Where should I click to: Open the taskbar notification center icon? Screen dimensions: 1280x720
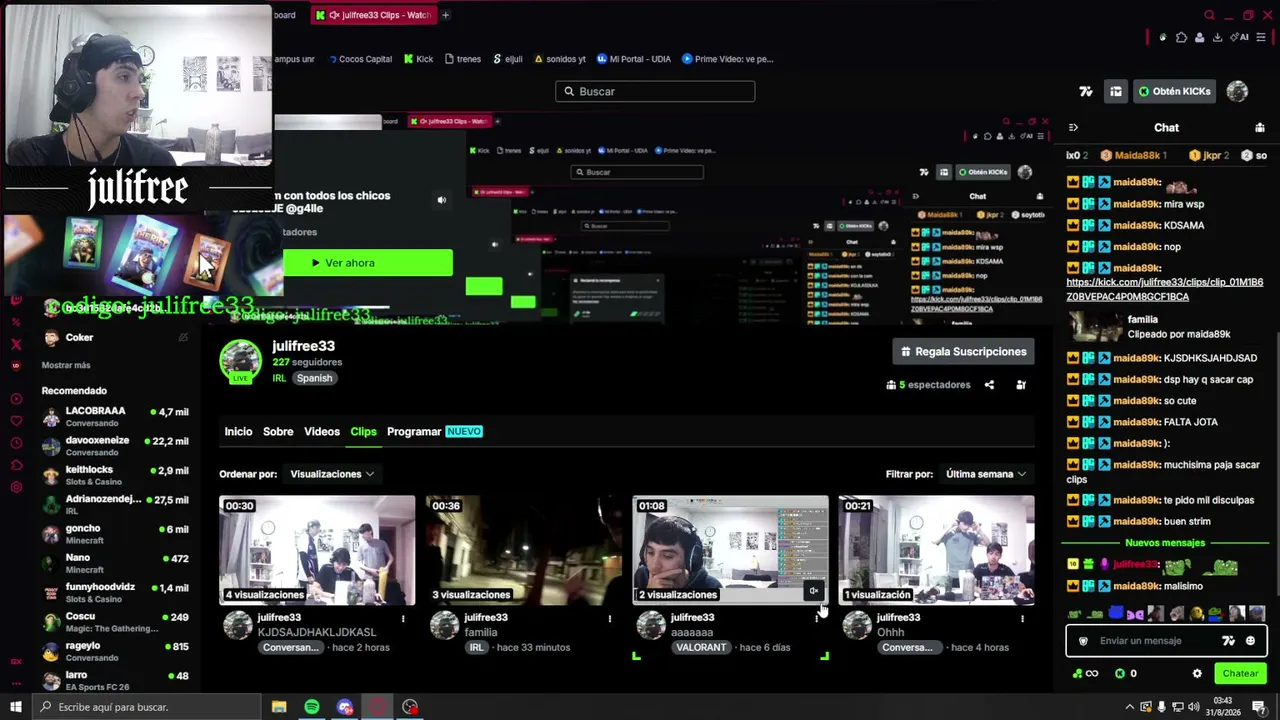click(x=1258, y=707)
